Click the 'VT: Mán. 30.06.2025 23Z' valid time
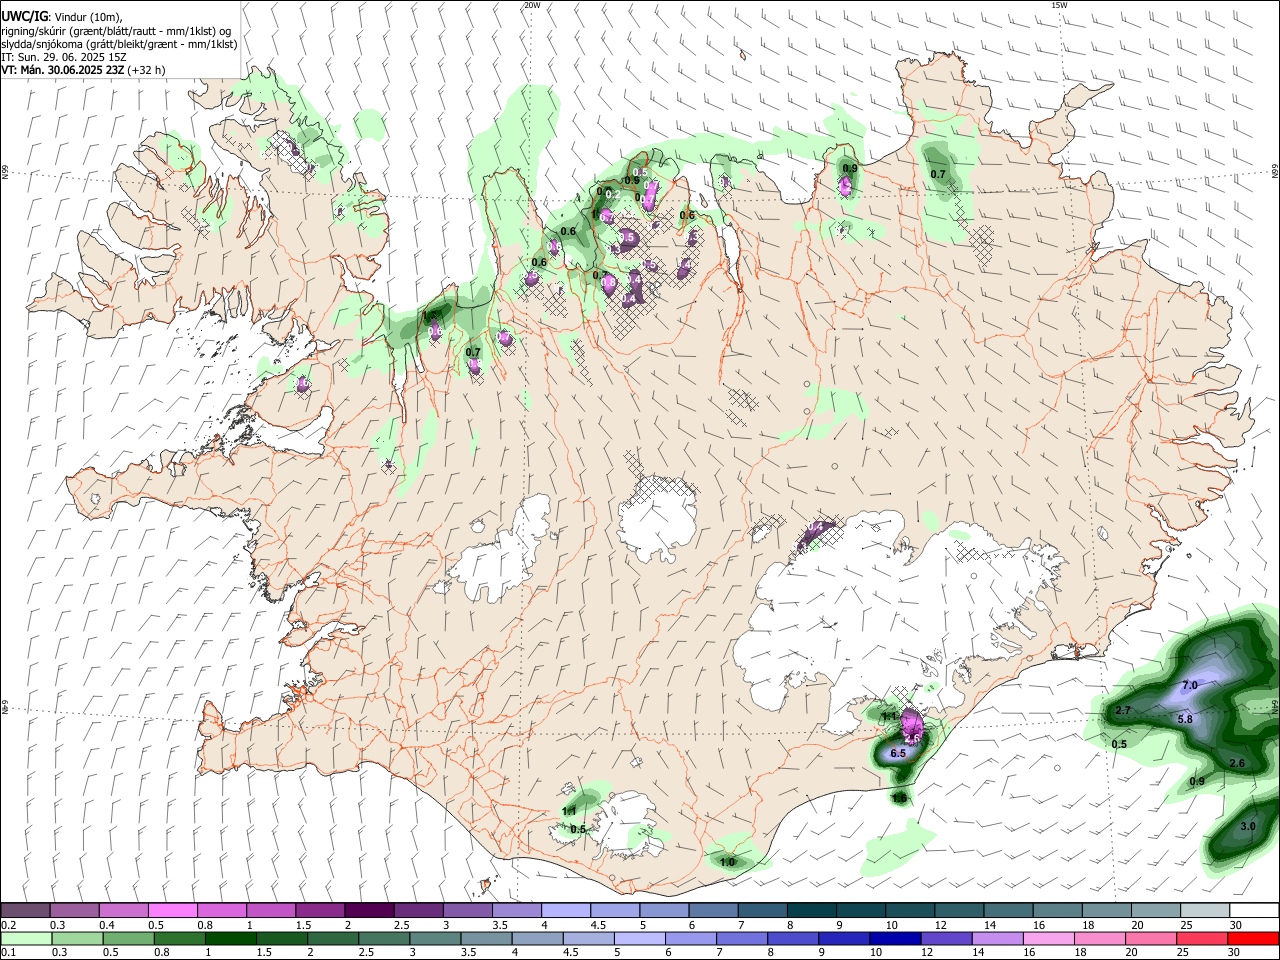This screenshot has height=960, width=1280. 62,70
